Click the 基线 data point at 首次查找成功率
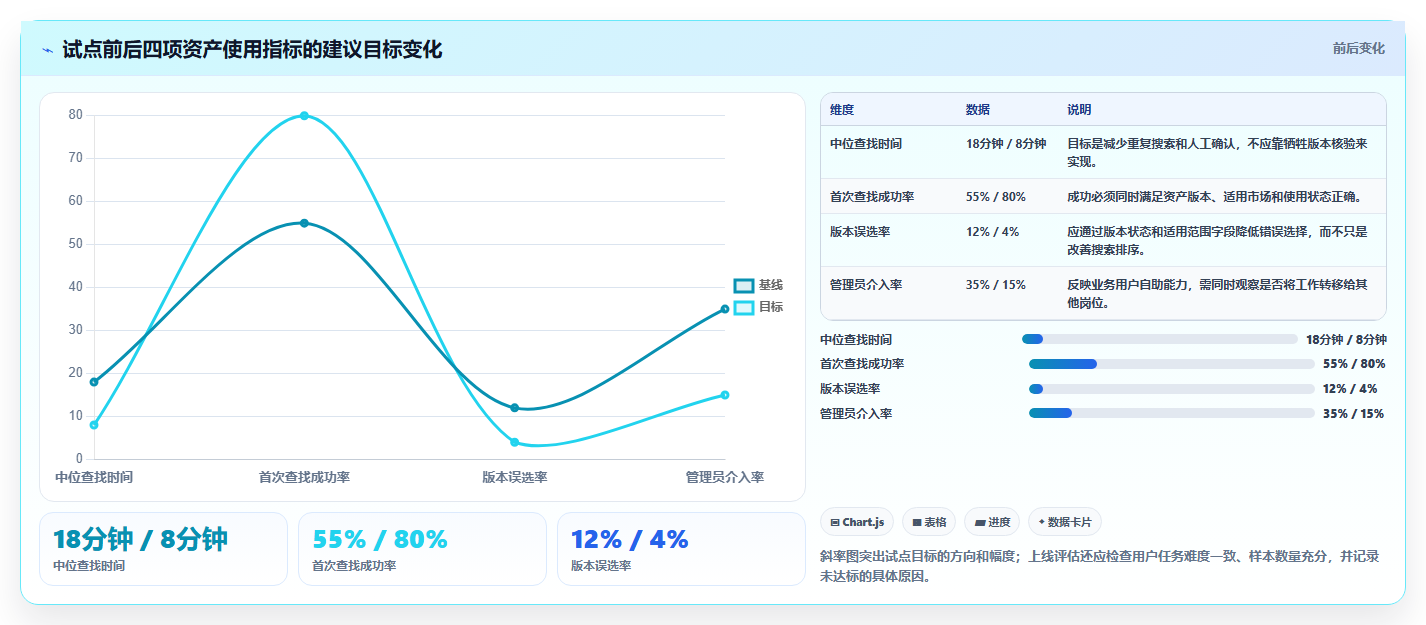The height and width of the screenshot is (625, 1426). tap(304, 223)
